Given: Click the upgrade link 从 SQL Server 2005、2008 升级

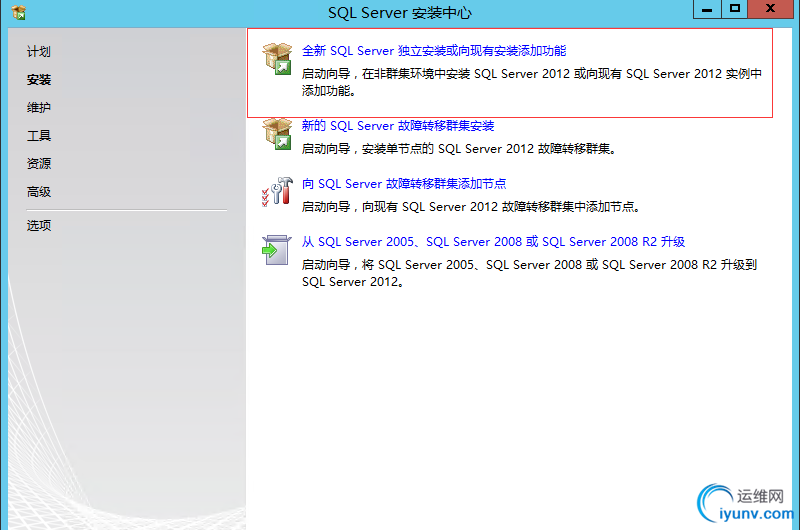Looking at the screenshot, I should [x=493, y=242].
